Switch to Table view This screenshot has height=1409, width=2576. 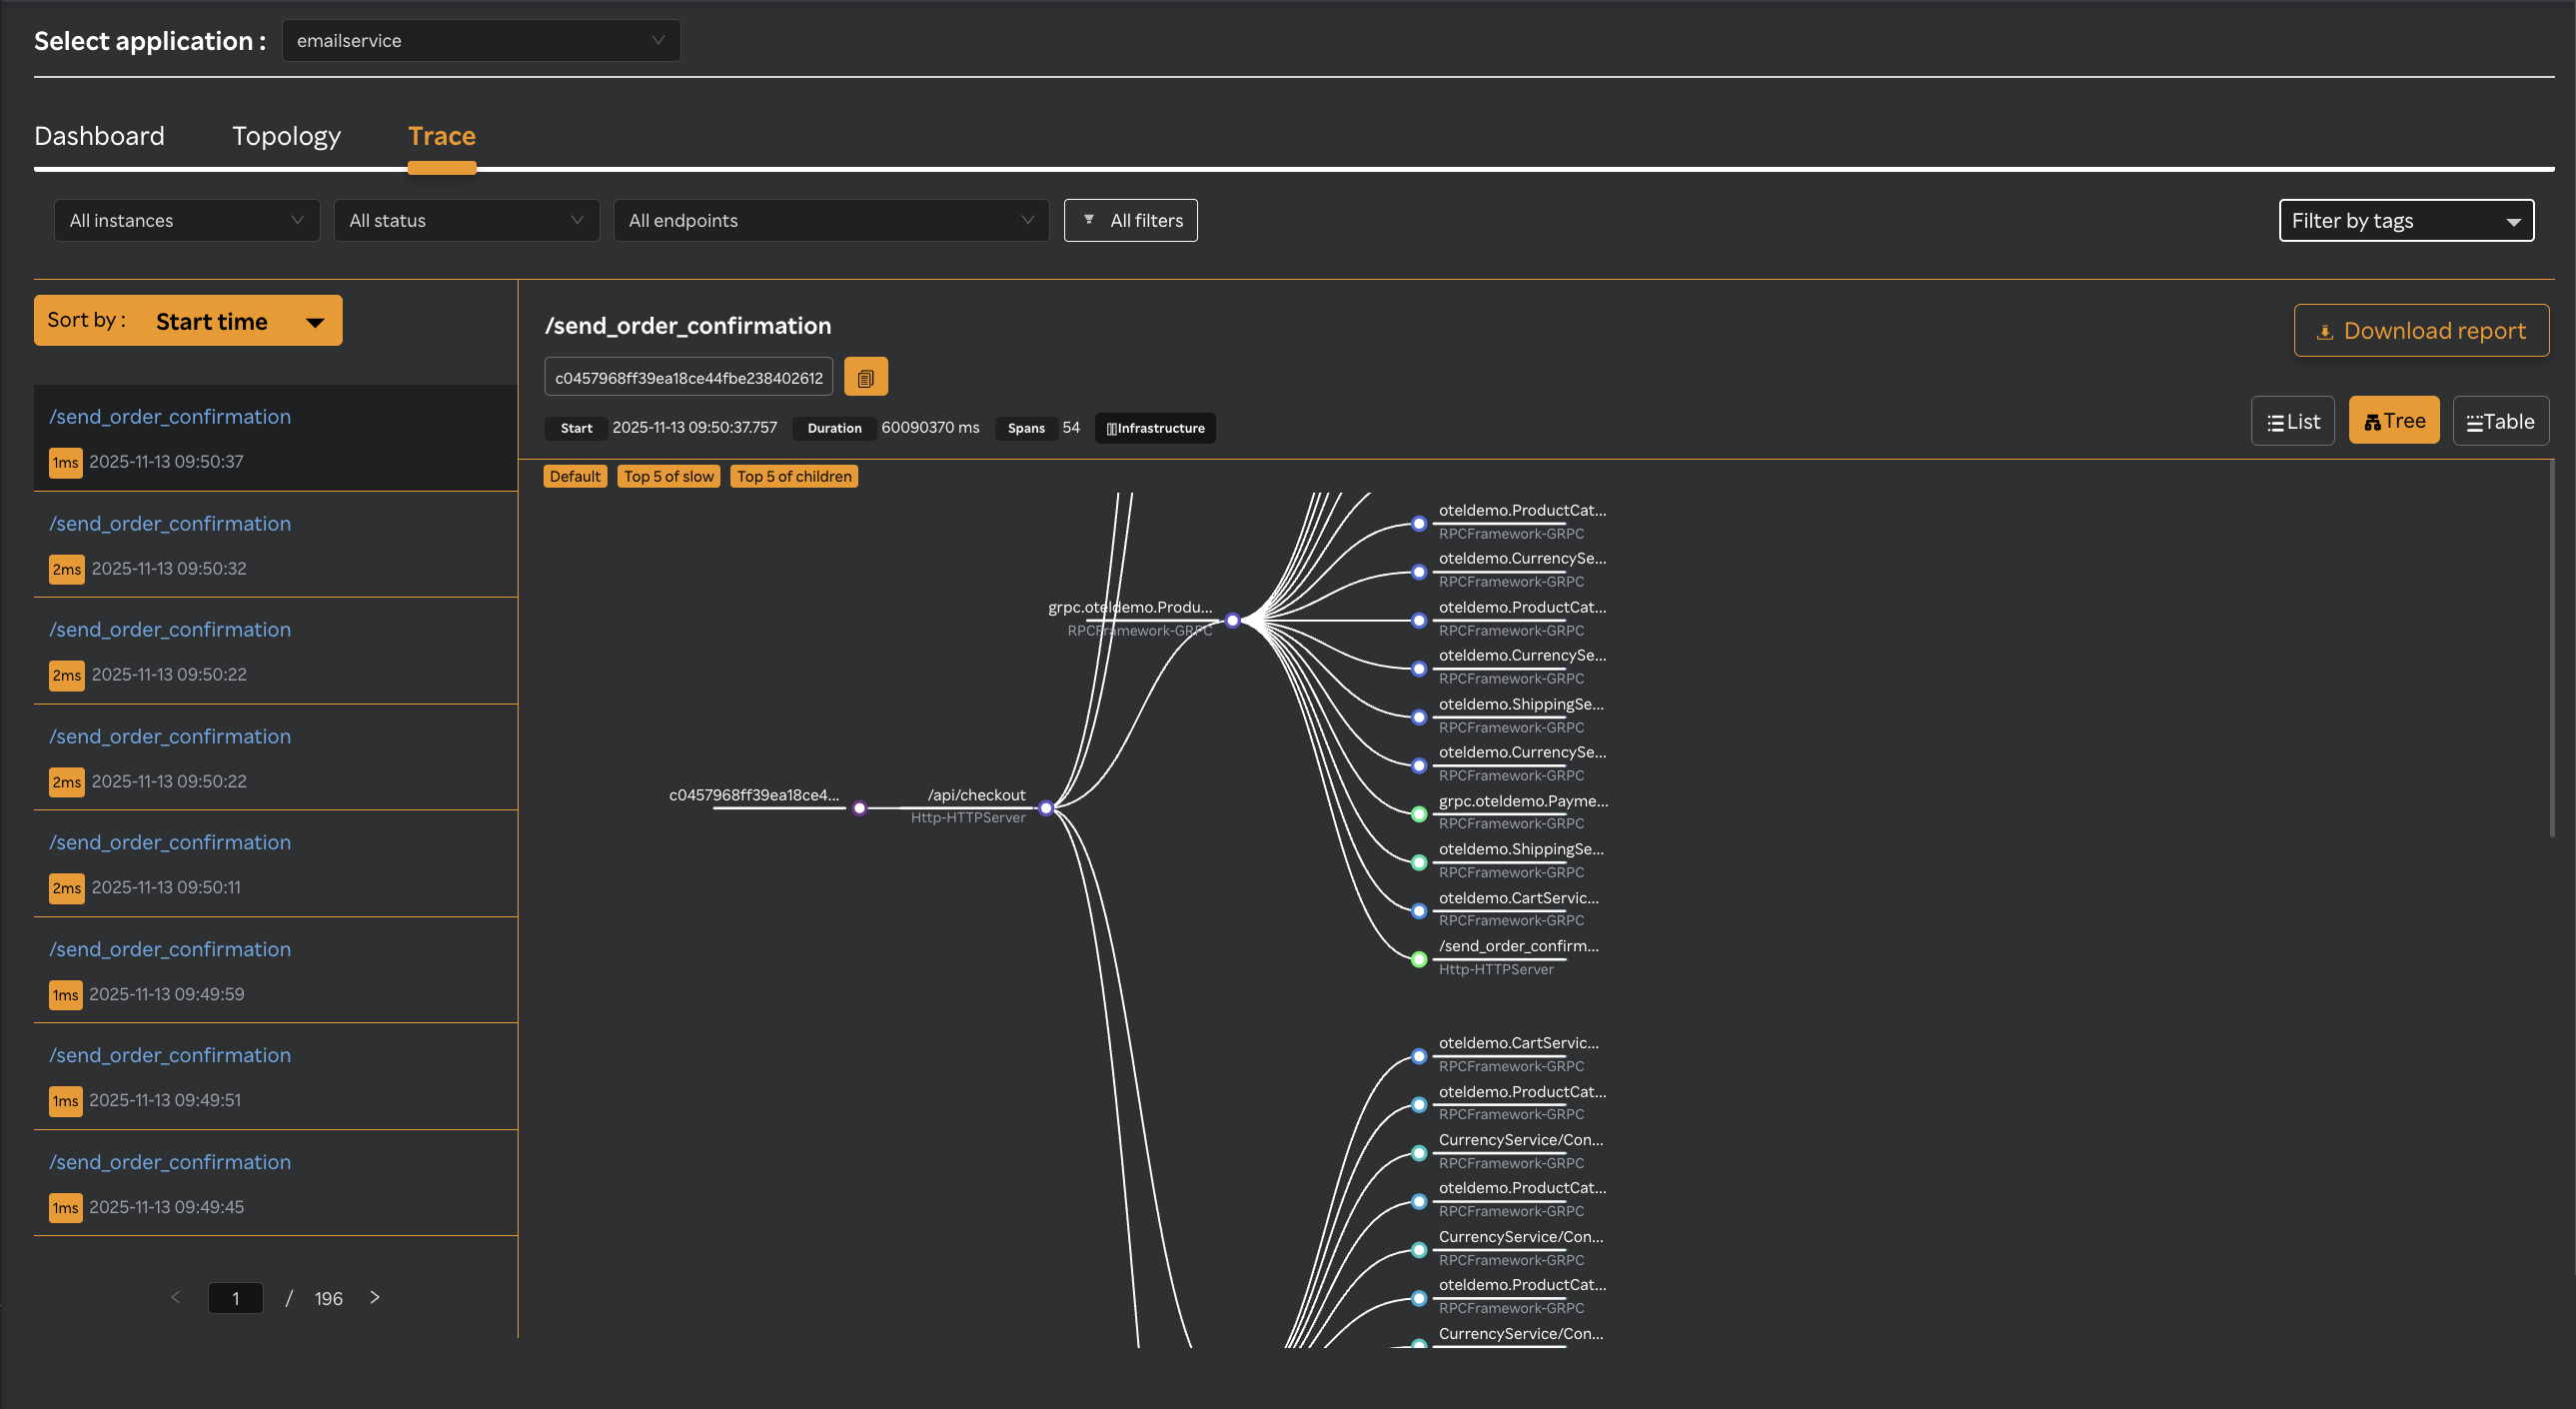[x=2500, y=421]
